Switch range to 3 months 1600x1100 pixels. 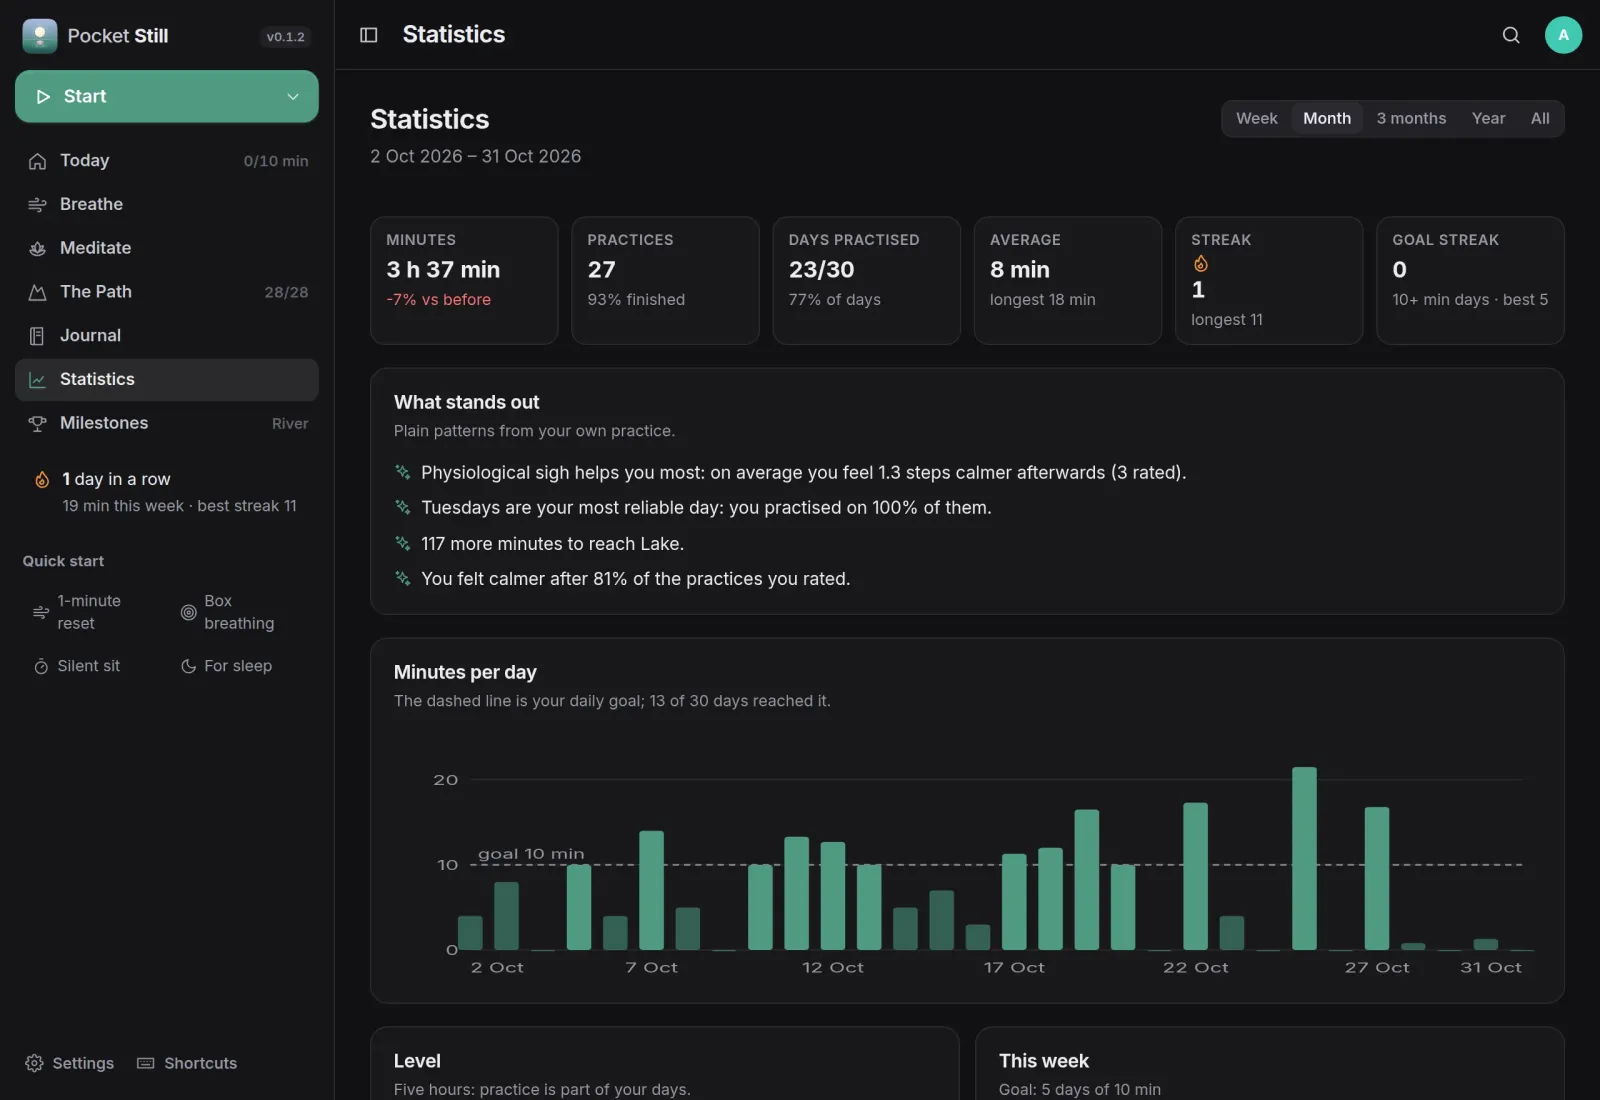pos(1411,118)
